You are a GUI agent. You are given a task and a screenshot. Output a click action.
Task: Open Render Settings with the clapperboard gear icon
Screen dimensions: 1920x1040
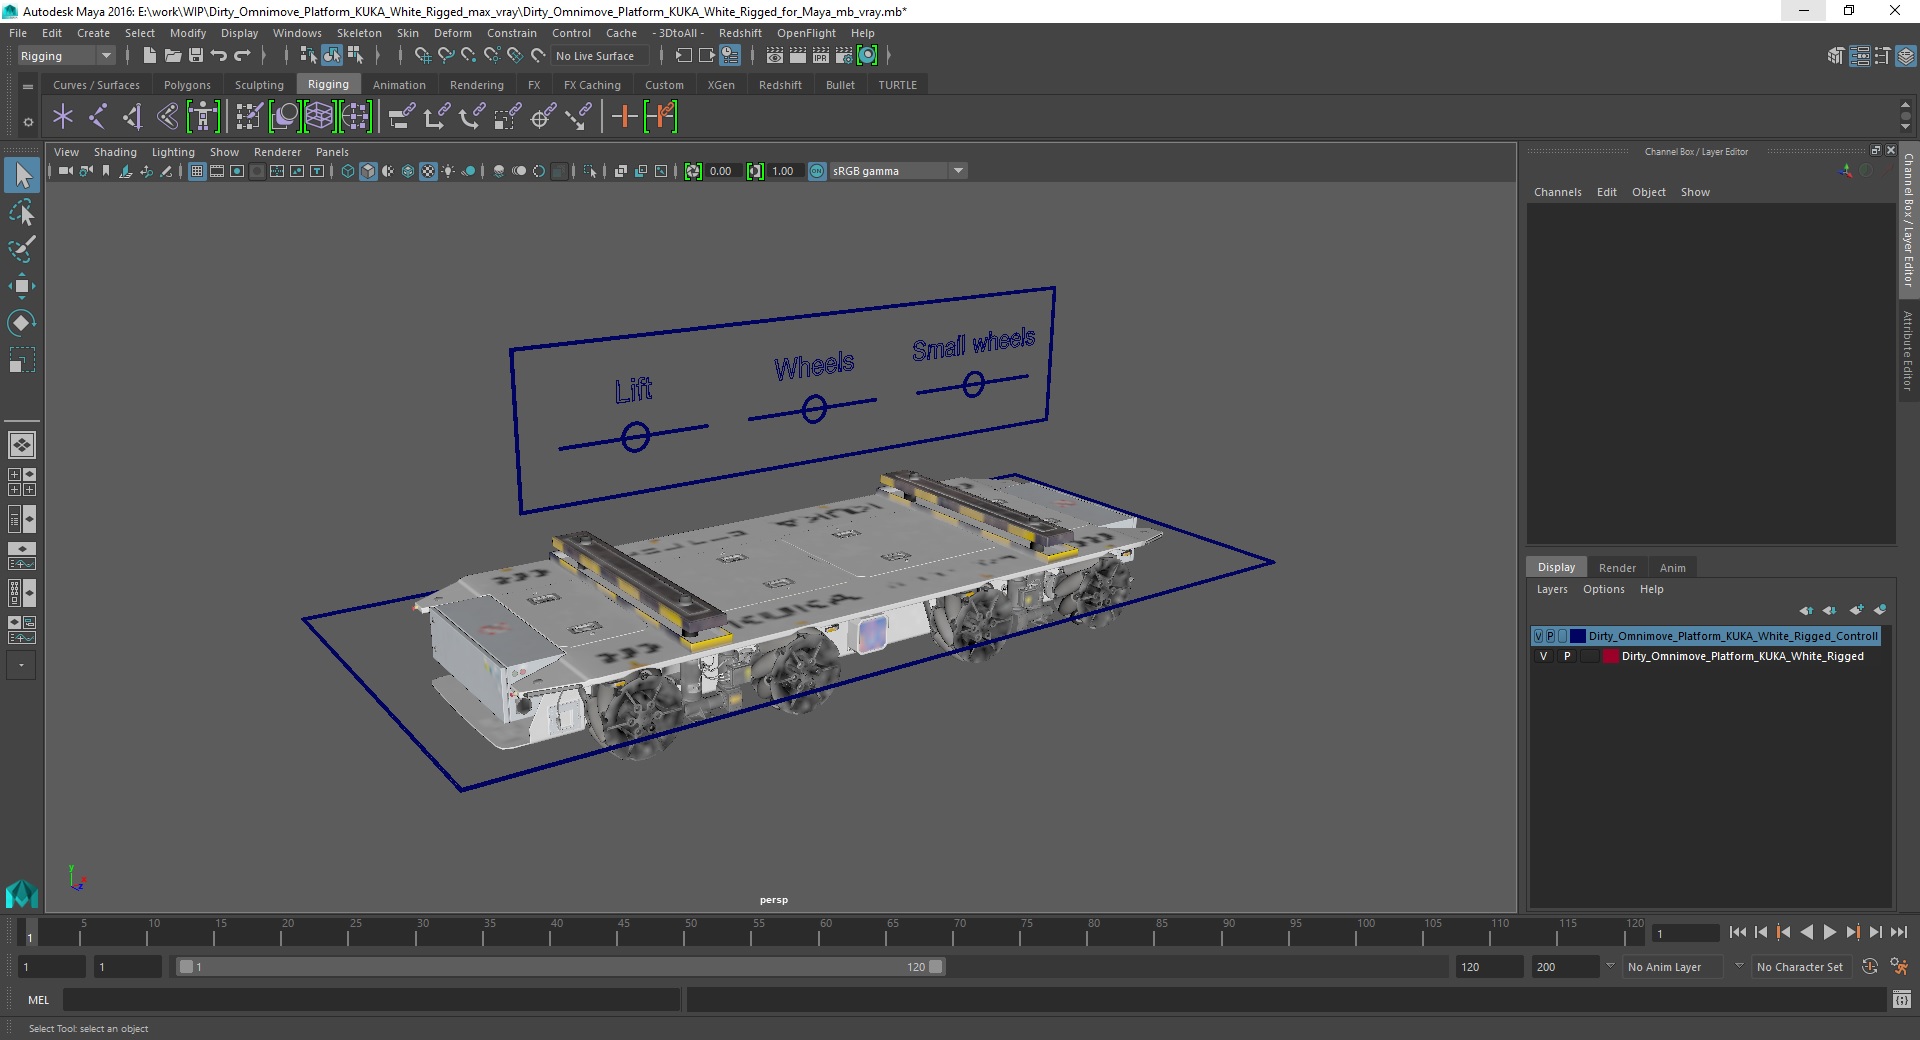click(x=844, y=56)
